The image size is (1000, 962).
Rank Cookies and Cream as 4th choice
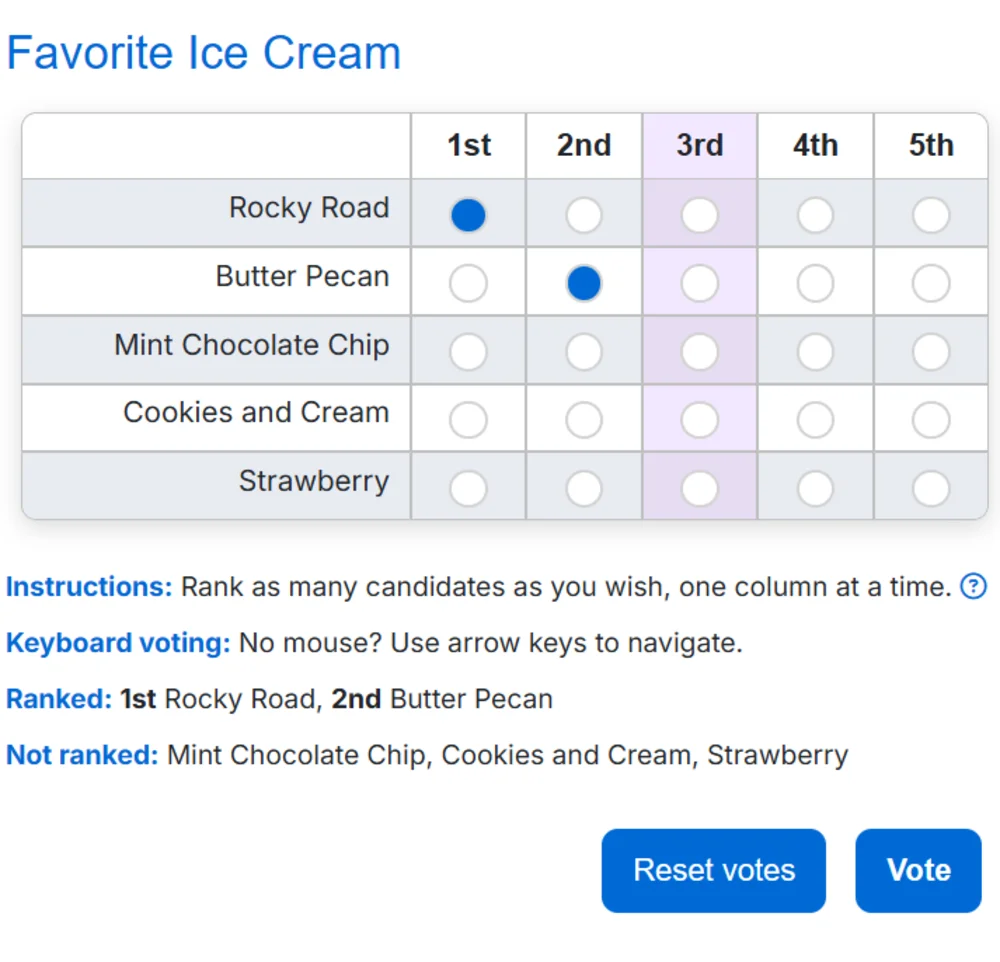[x=815, y=419]
